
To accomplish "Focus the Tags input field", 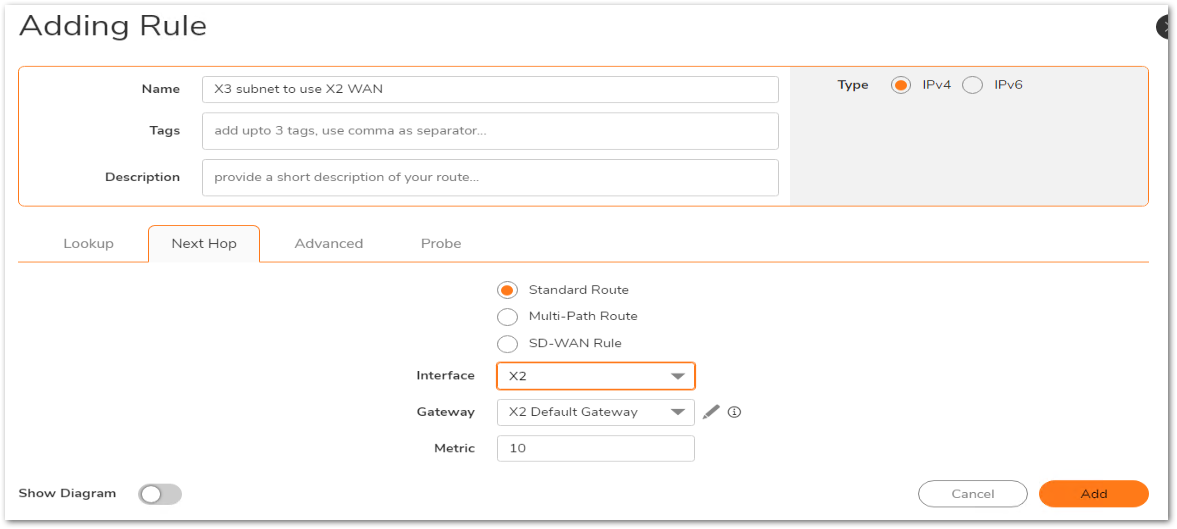I will tap(490, 131).
